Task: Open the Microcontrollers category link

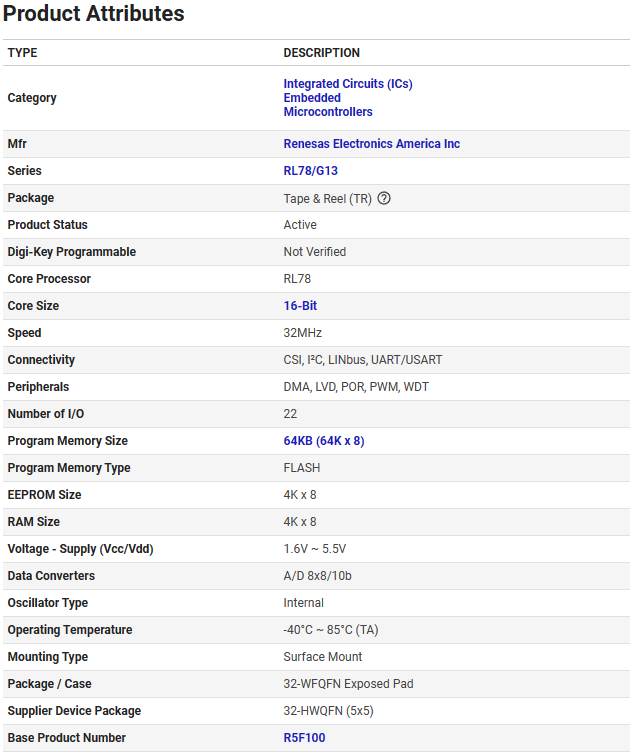Action: click(328, 112)
